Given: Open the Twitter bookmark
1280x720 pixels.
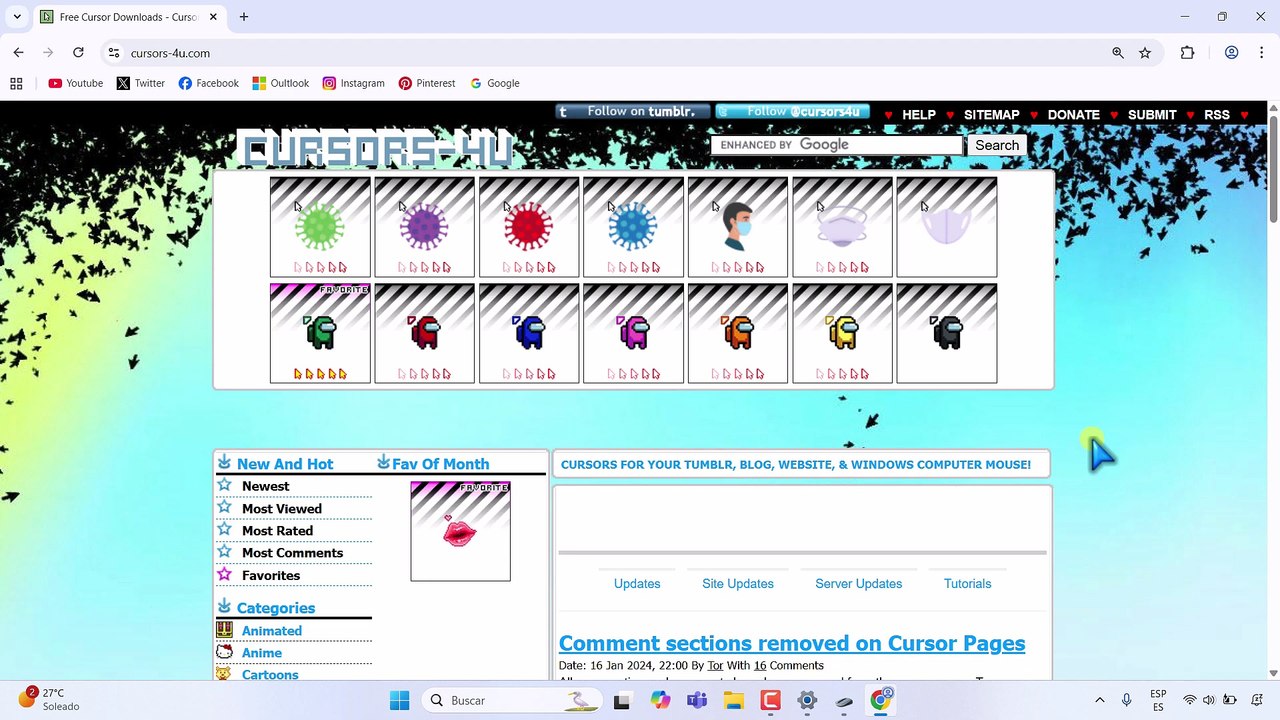Looking at the screenshot, I should click(x=141, y=83).
